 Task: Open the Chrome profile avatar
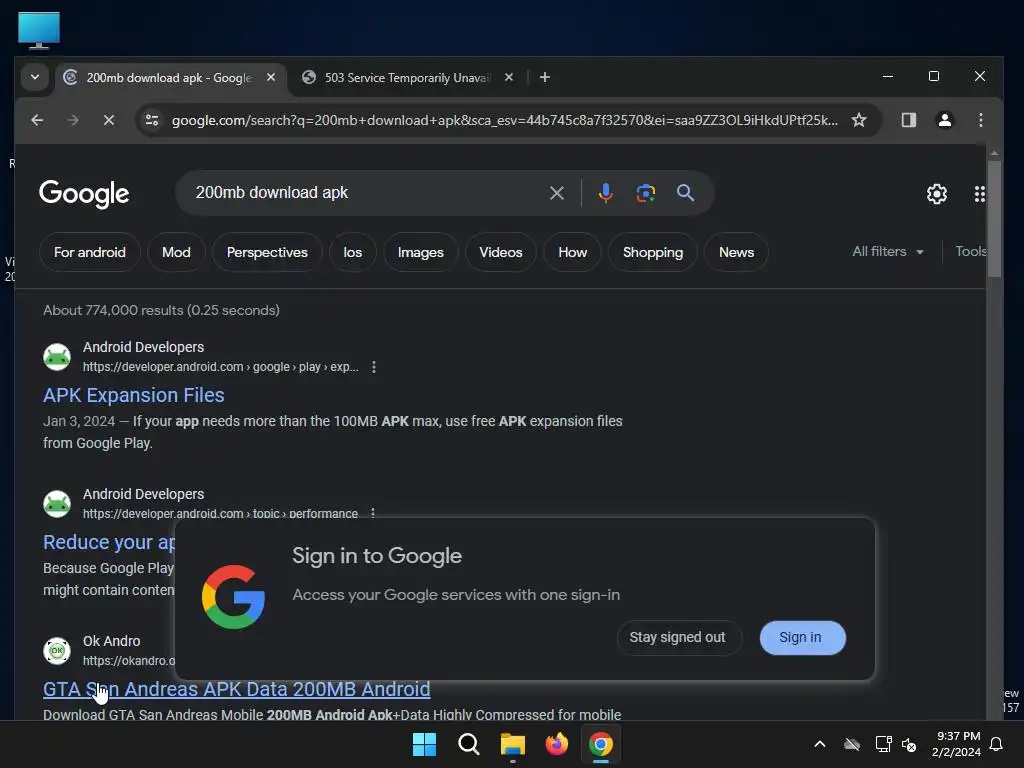[x=944, y=120]
